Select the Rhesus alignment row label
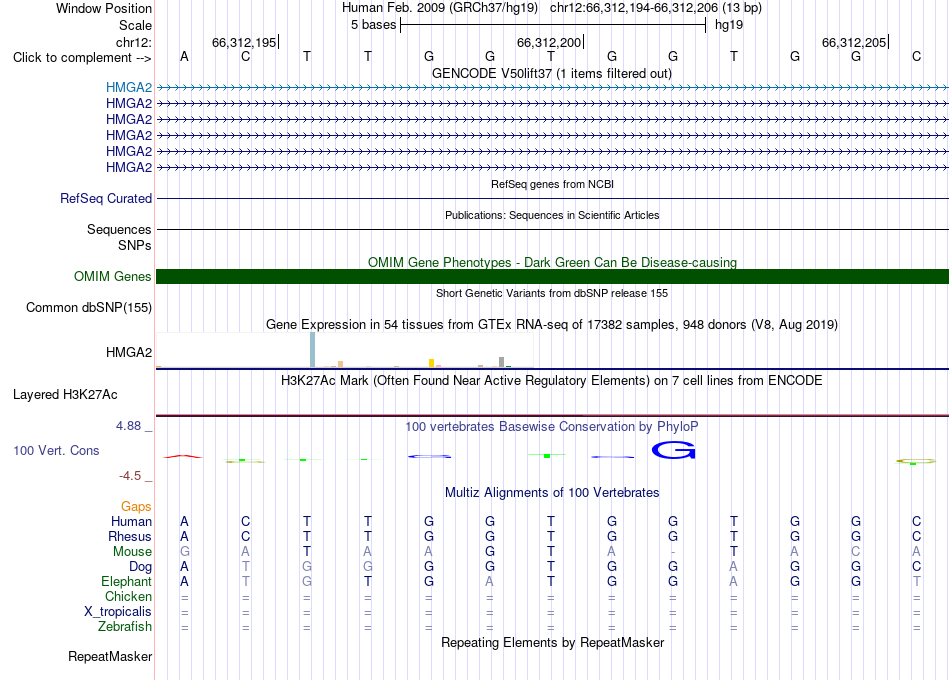Screen dimensions: 950x680 pos(130,536)
